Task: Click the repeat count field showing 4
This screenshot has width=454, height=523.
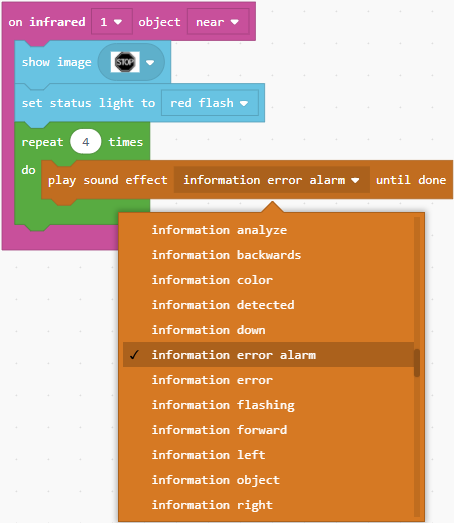Action: (x=86, y=142)
